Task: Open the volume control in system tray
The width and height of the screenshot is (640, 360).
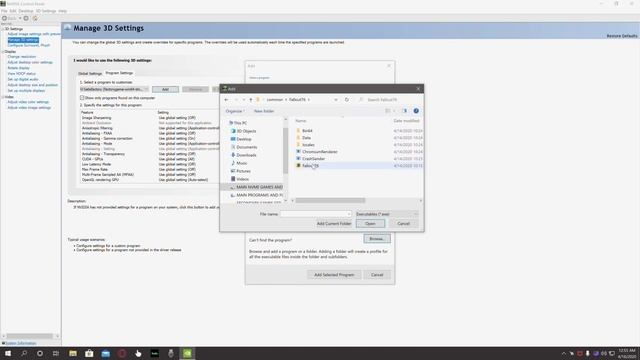Action: (x=604, y=353)
